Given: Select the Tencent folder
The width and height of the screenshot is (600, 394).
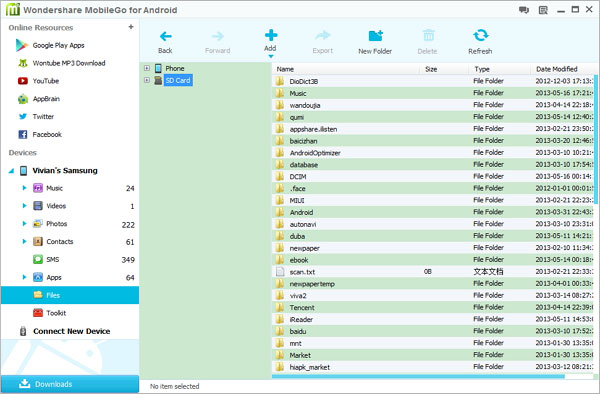Looking at the screenshot, I should 433,307.
